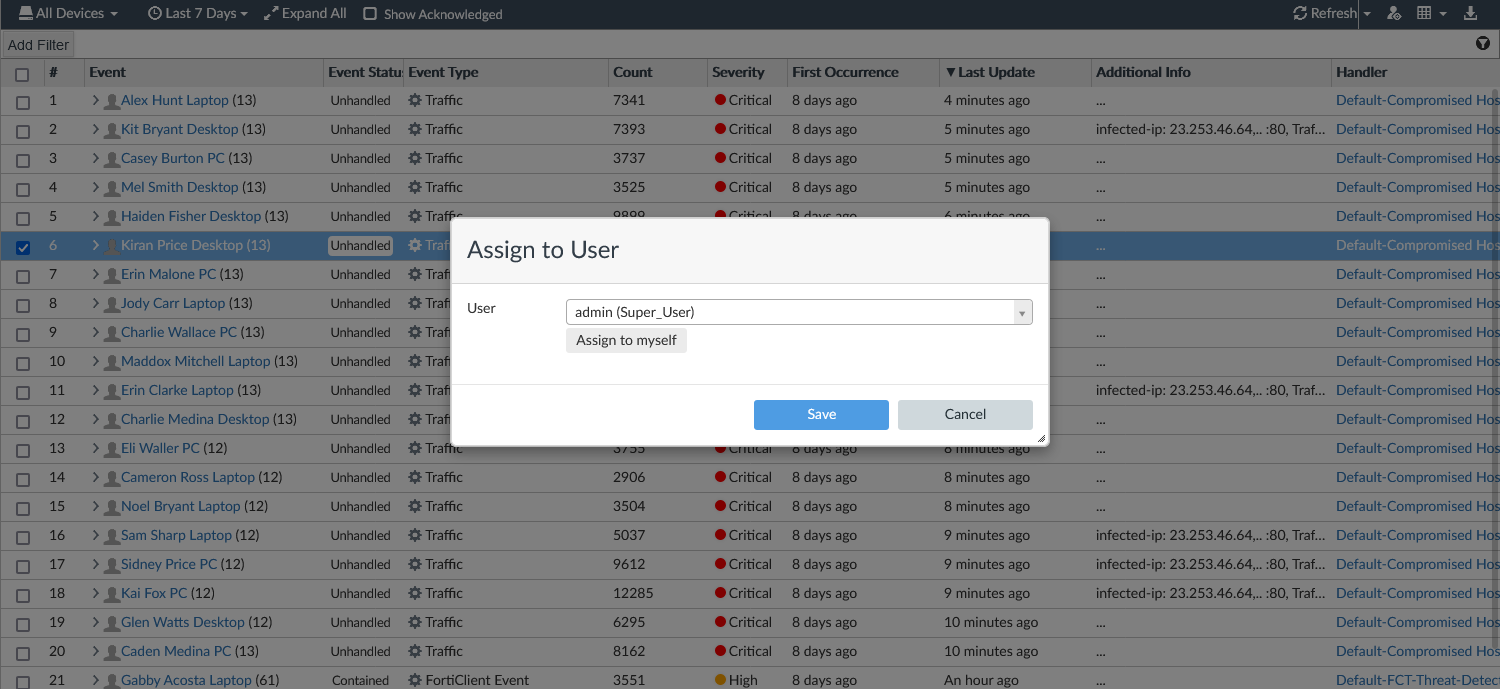Enable the Show Acknowledged checkbox
Screen dimensions: 1500x689
pos(370,14)
